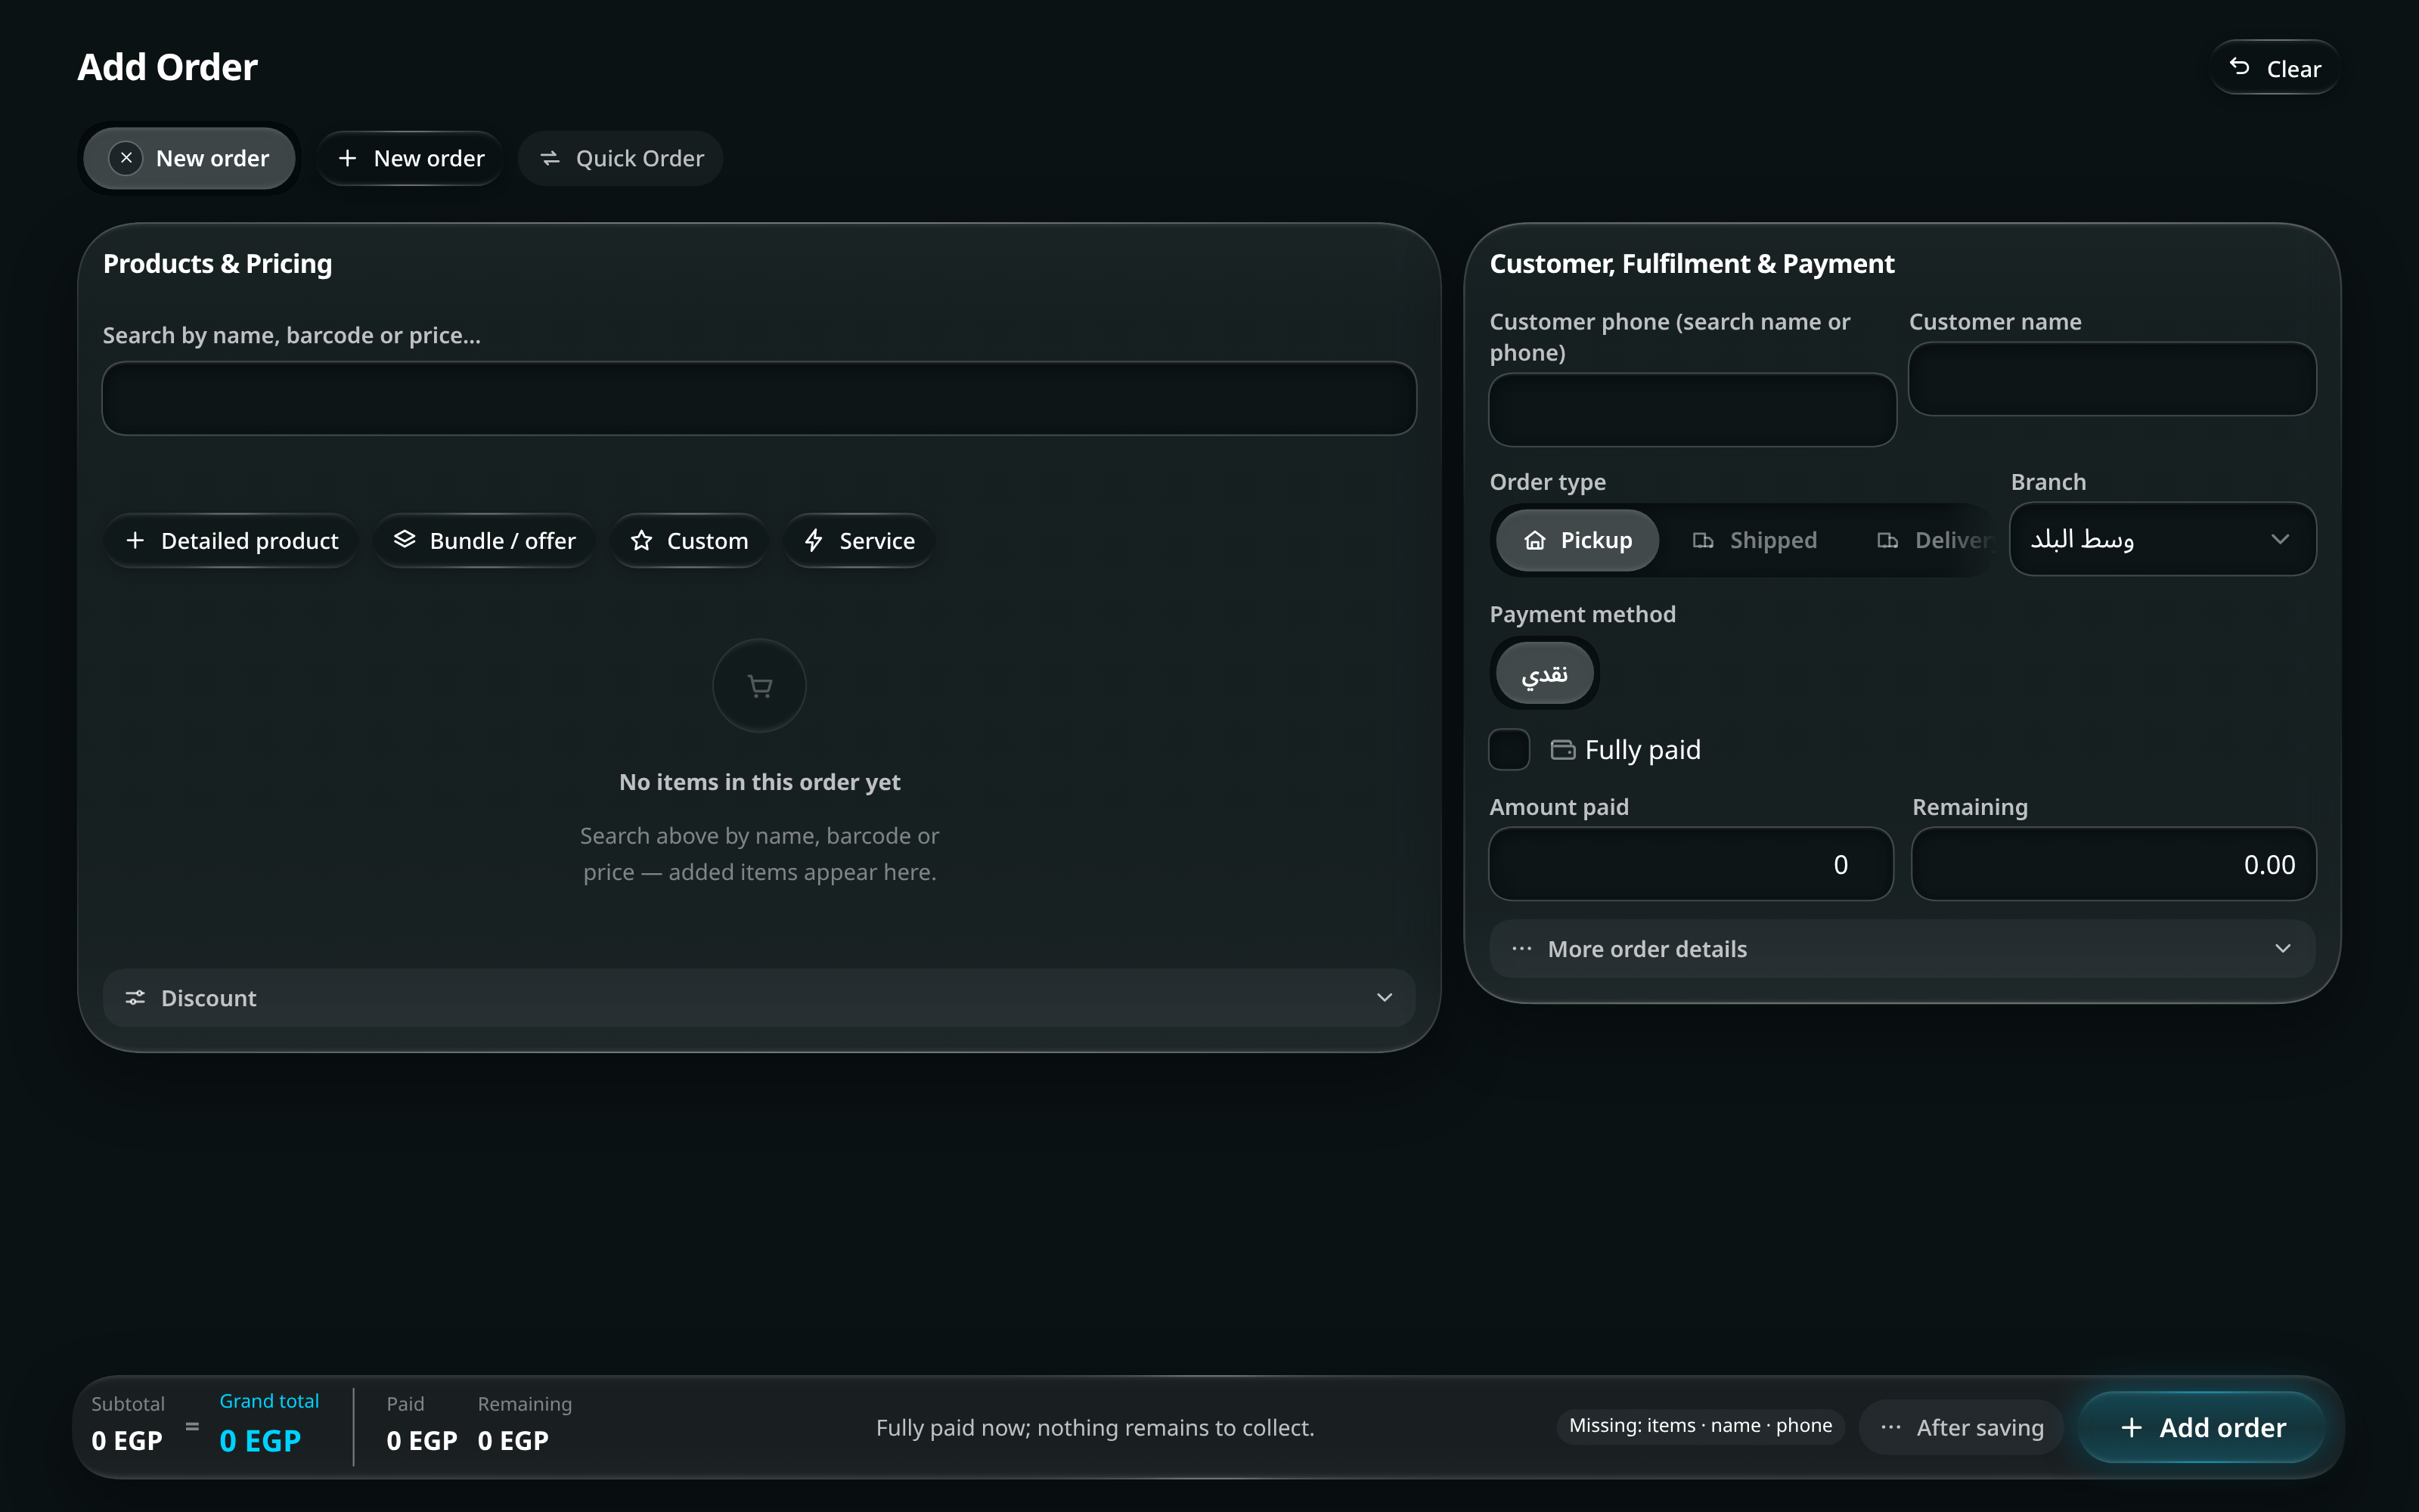Select Shipped order type
This screenshot has height=1512, width=2419.
click(1754, 540)
